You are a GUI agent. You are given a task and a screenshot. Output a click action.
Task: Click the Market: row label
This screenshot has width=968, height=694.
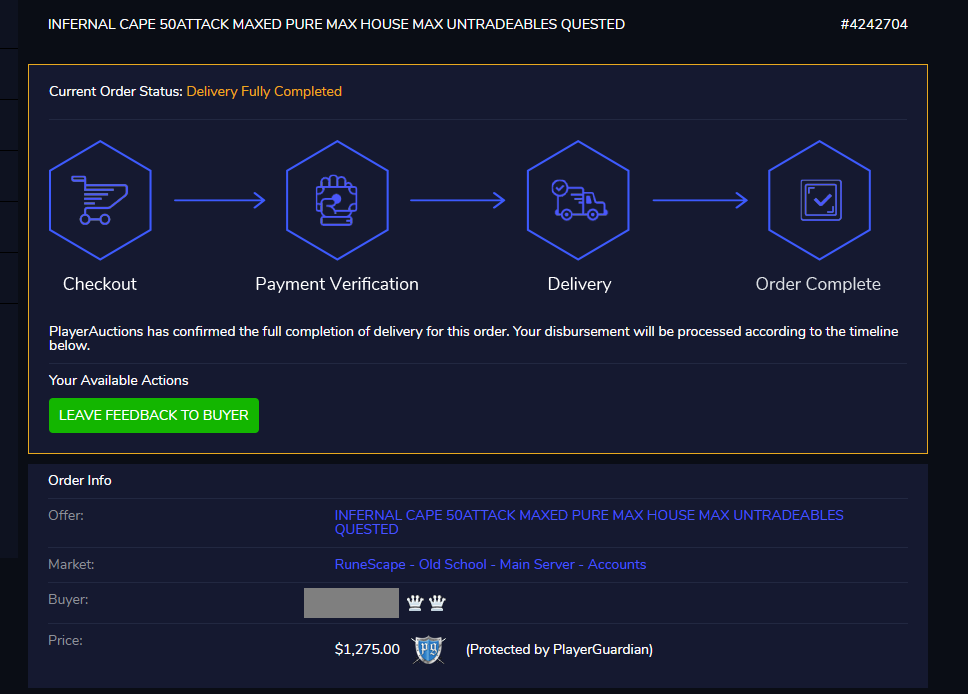coord(71,564)
